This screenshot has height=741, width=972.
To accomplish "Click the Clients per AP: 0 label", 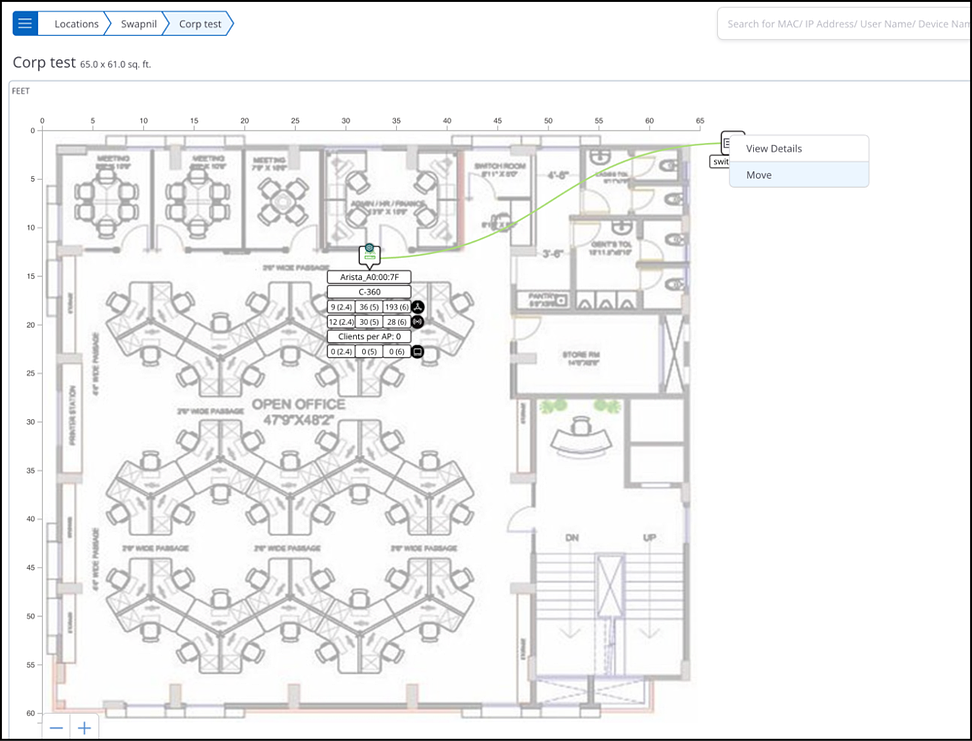I will (x=369, y=337).
